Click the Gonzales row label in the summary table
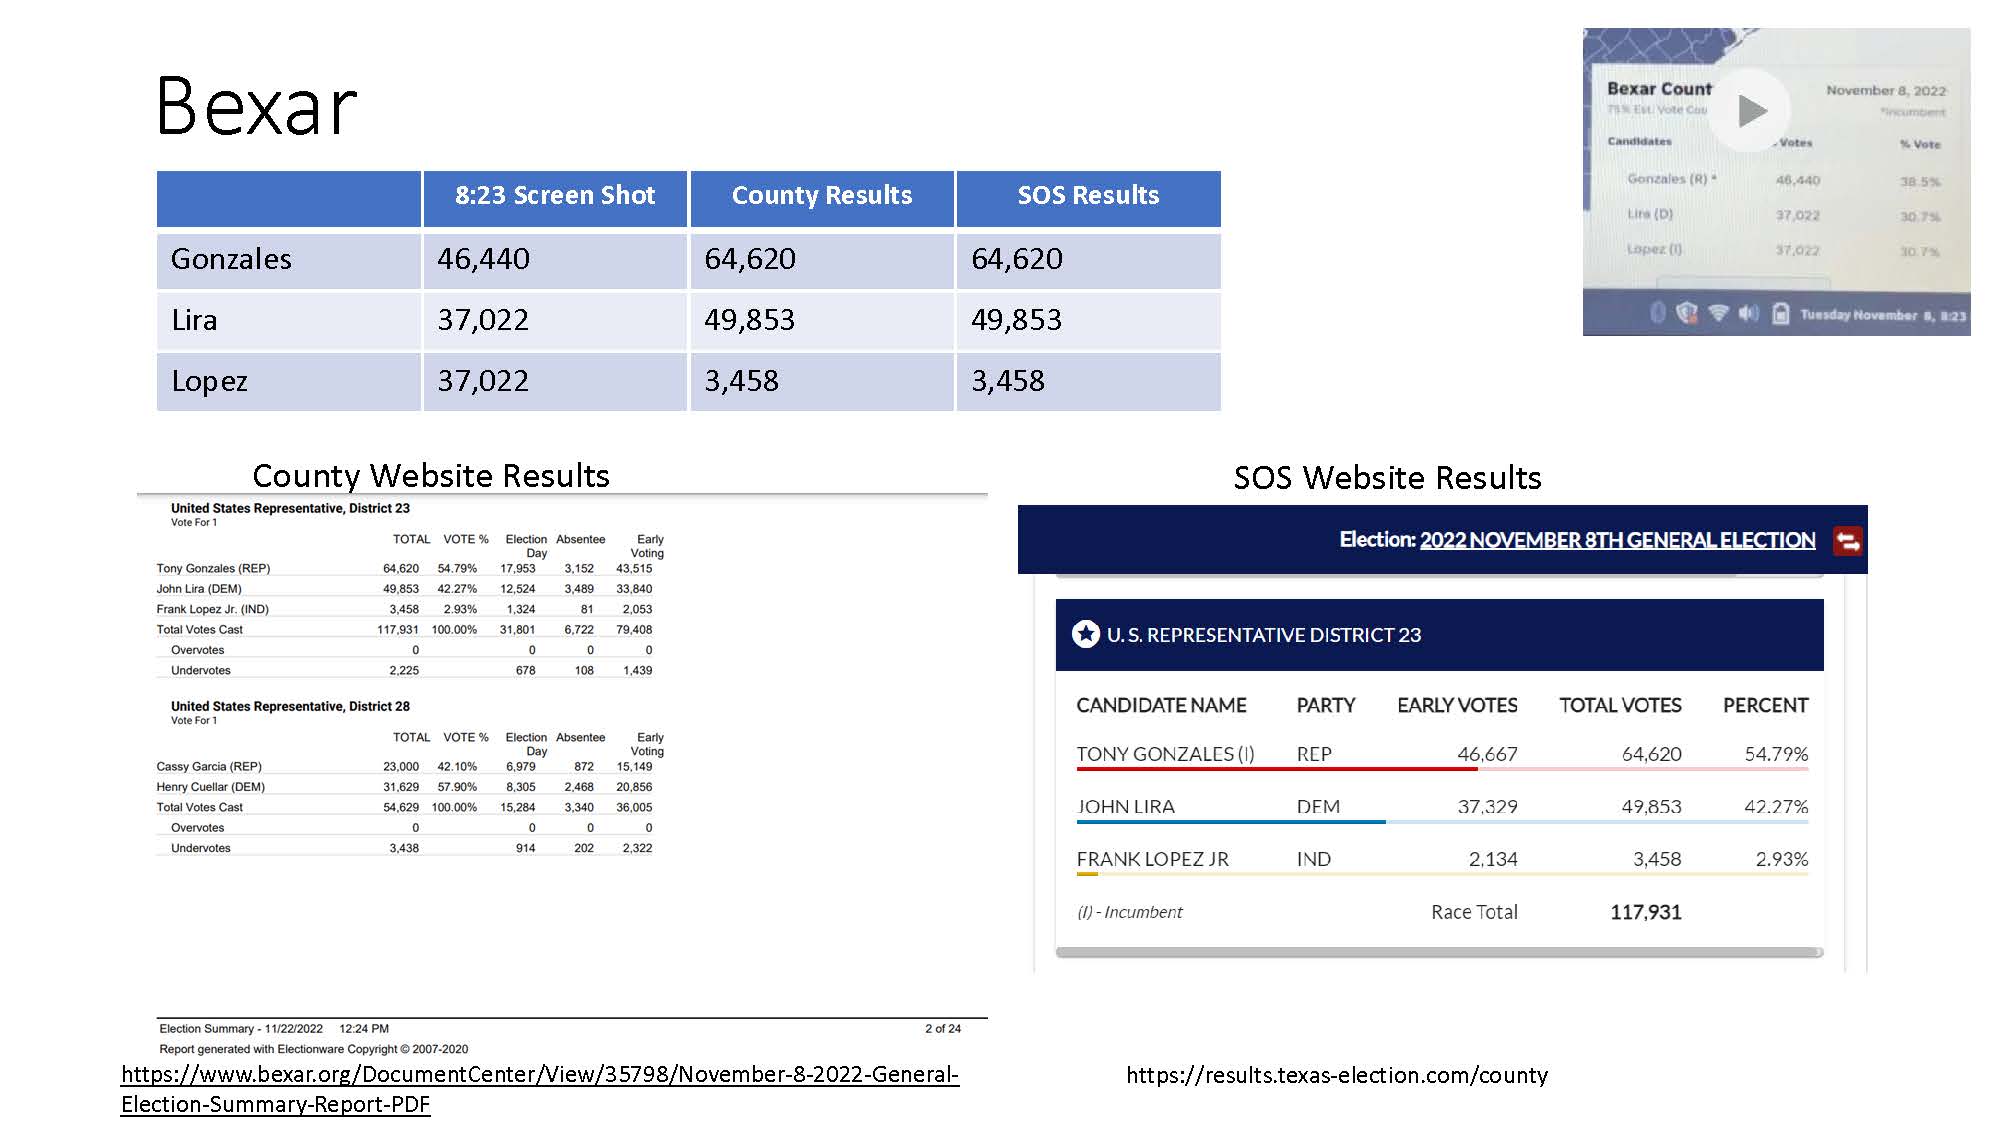 [231, 260]
